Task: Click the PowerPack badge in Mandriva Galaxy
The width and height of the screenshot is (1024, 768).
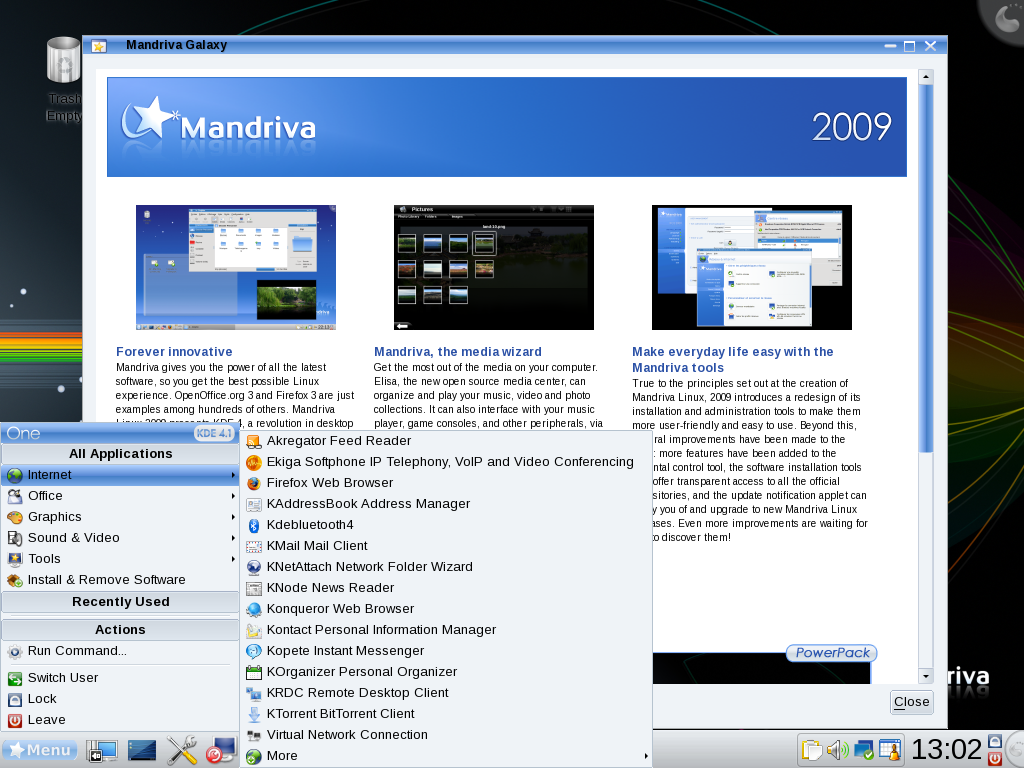Action: [831, 653]
